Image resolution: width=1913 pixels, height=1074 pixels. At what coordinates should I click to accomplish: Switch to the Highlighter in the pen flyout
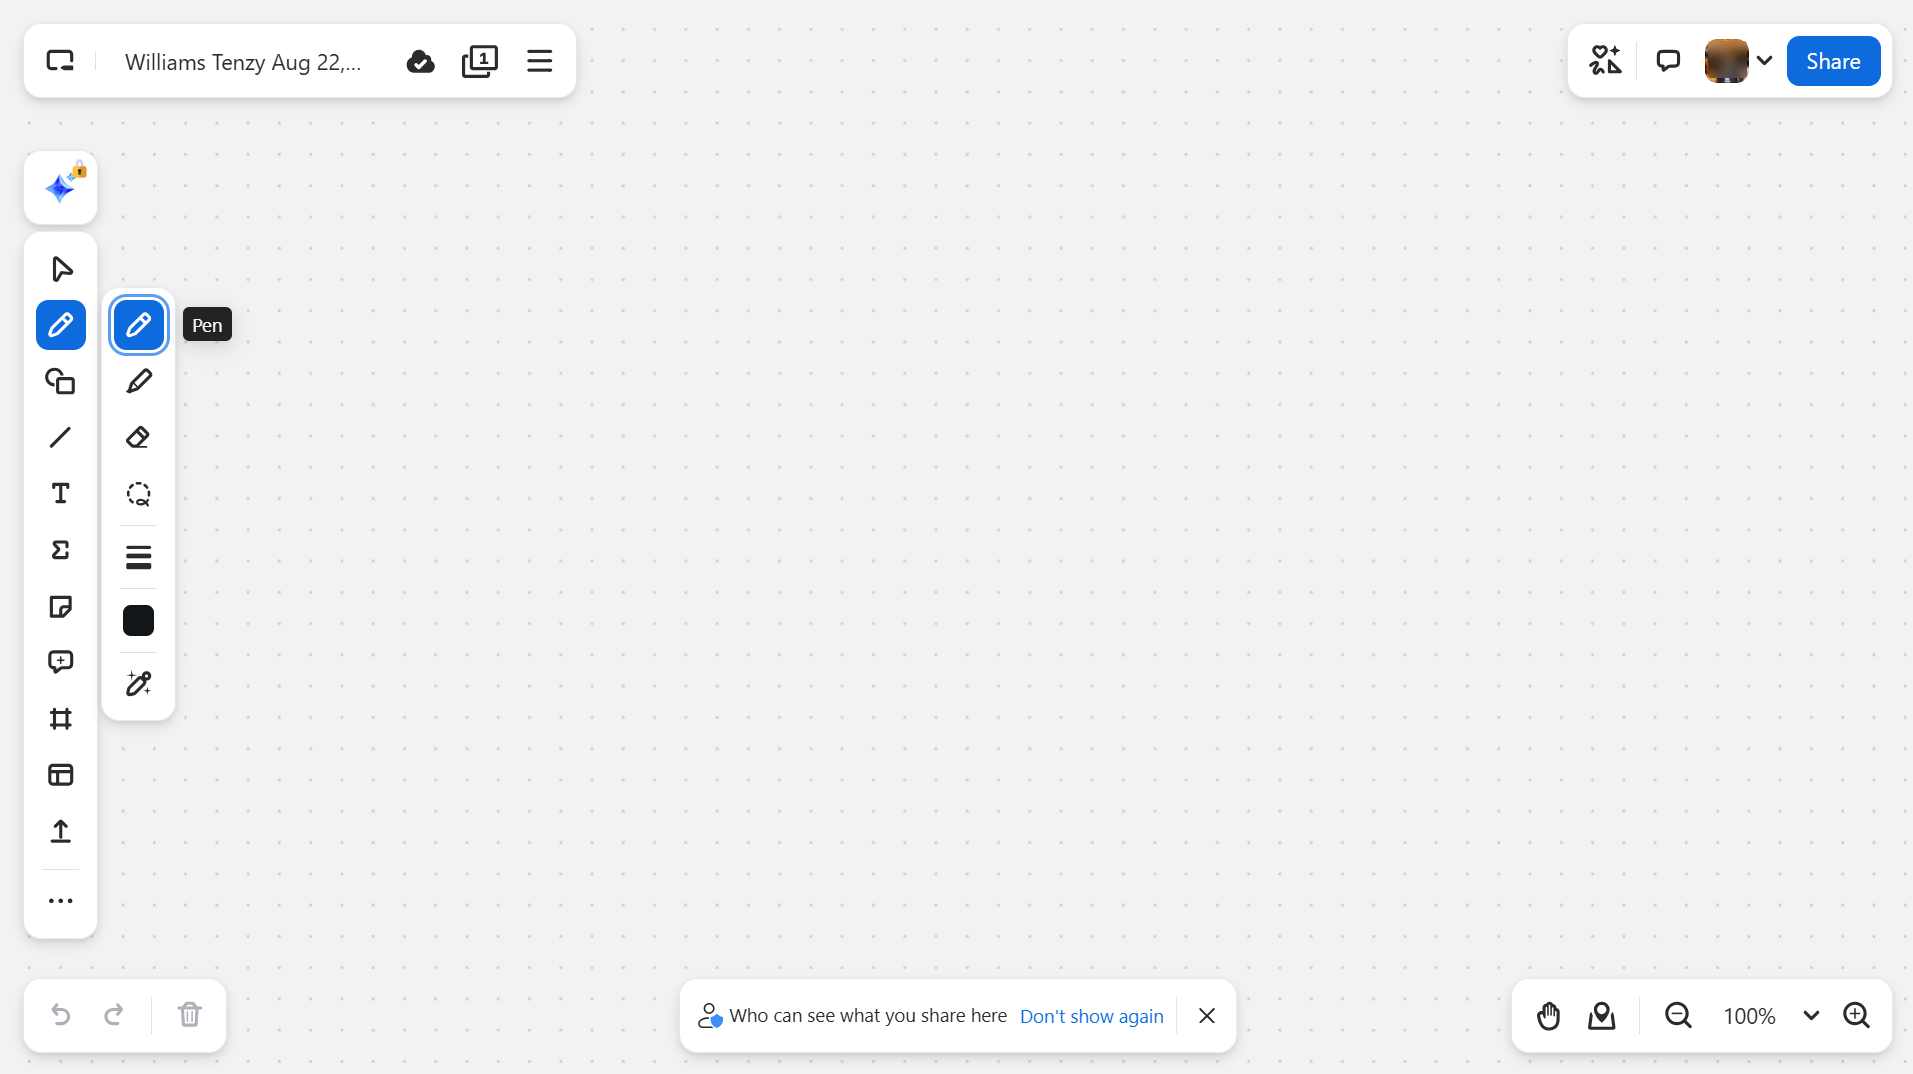[138, 380]
